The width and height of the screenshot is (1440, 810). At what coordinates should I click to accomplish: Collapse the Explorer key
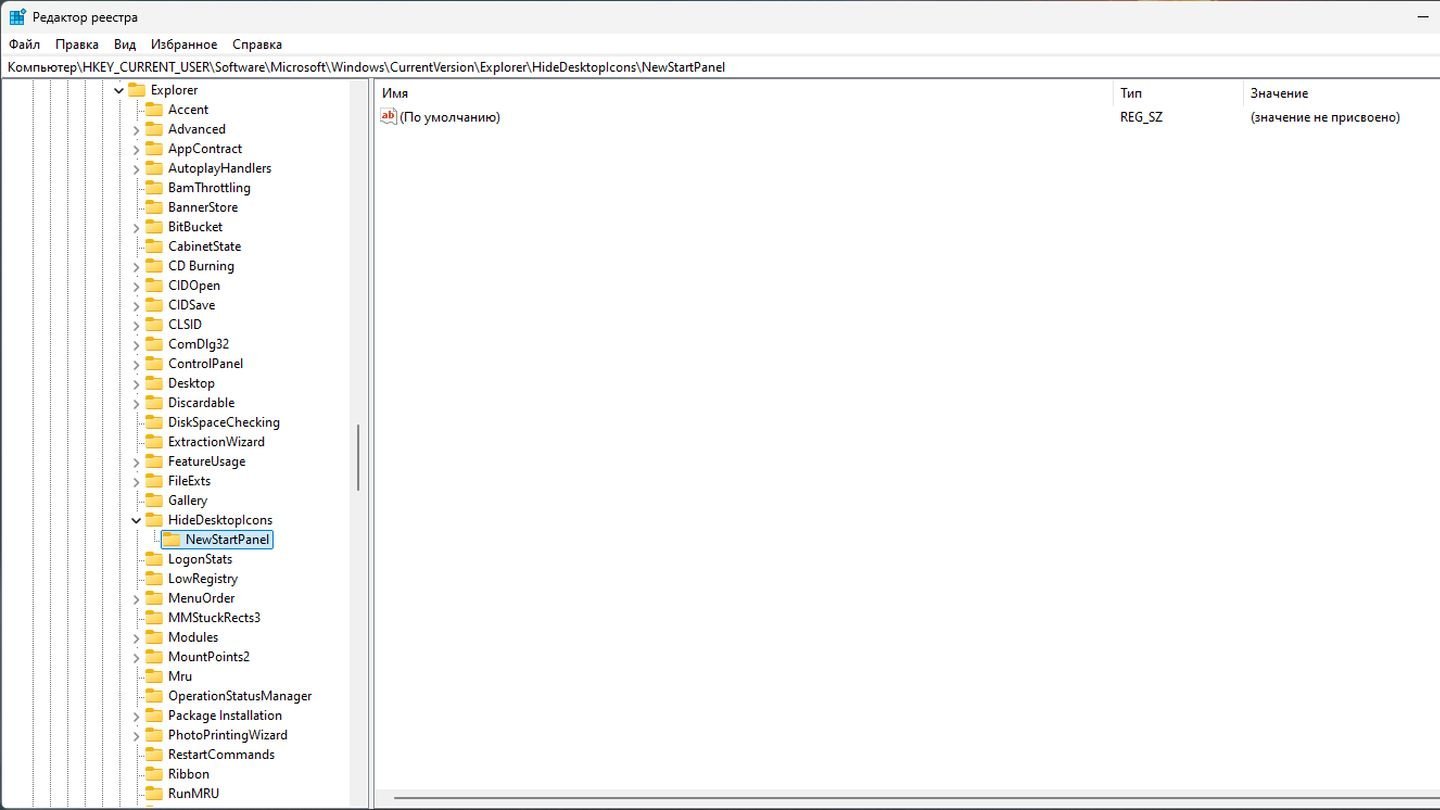point(119,90)
